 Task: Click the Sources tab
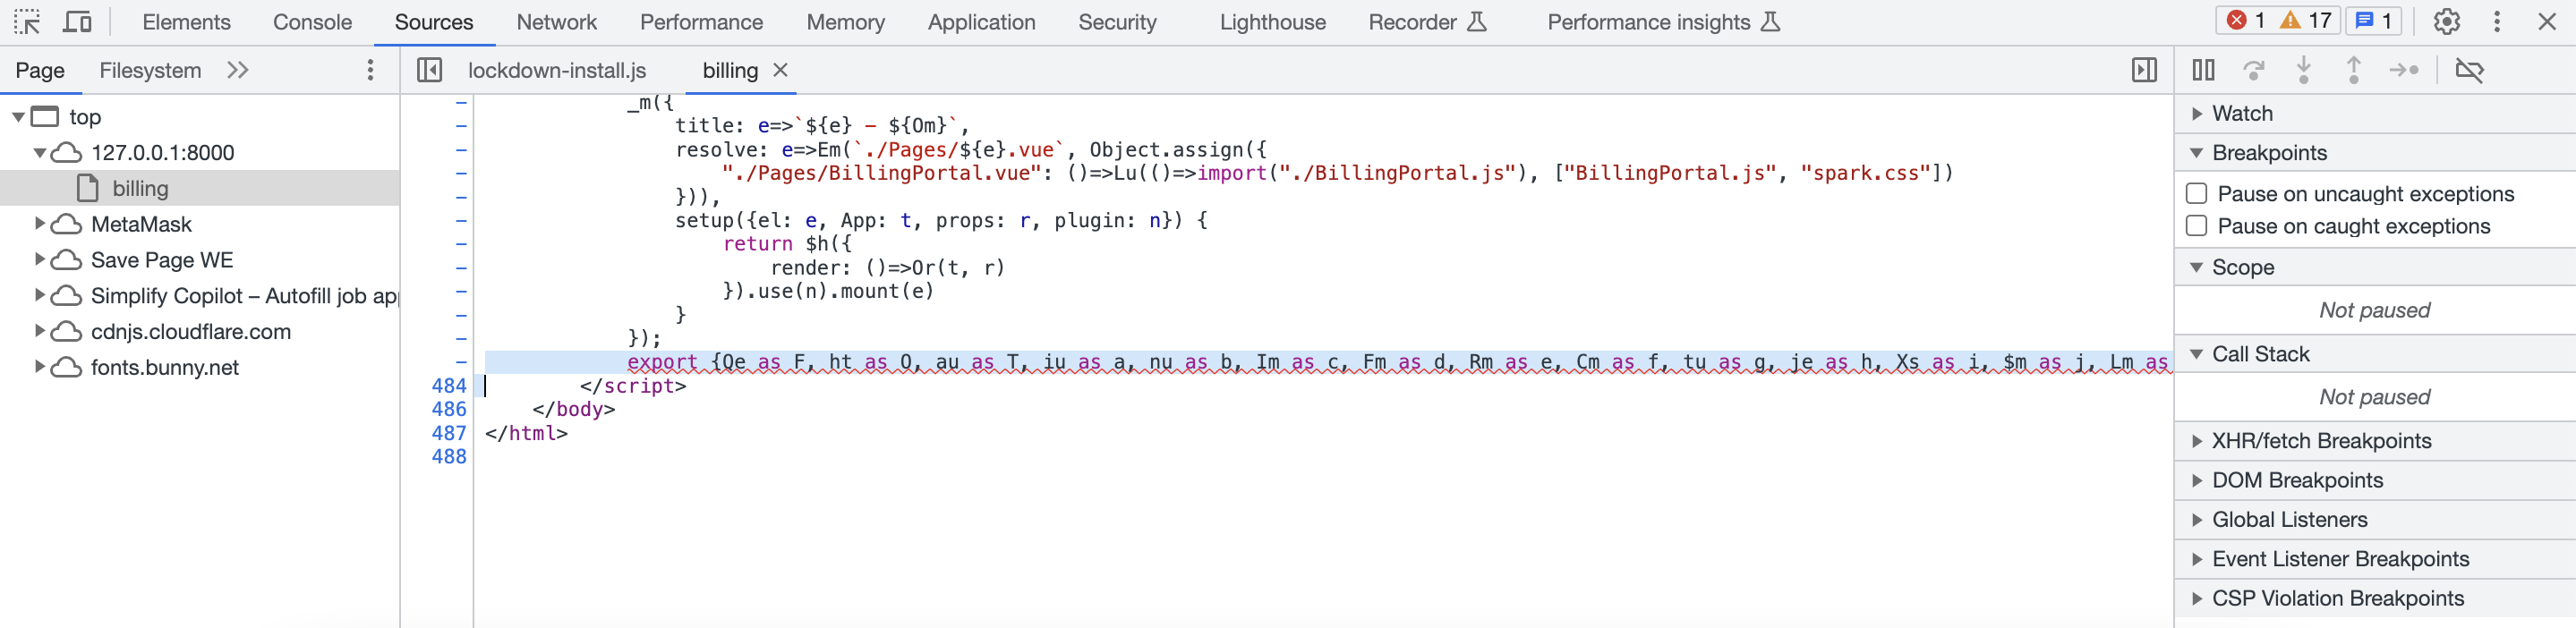click(x=434, y=22)
